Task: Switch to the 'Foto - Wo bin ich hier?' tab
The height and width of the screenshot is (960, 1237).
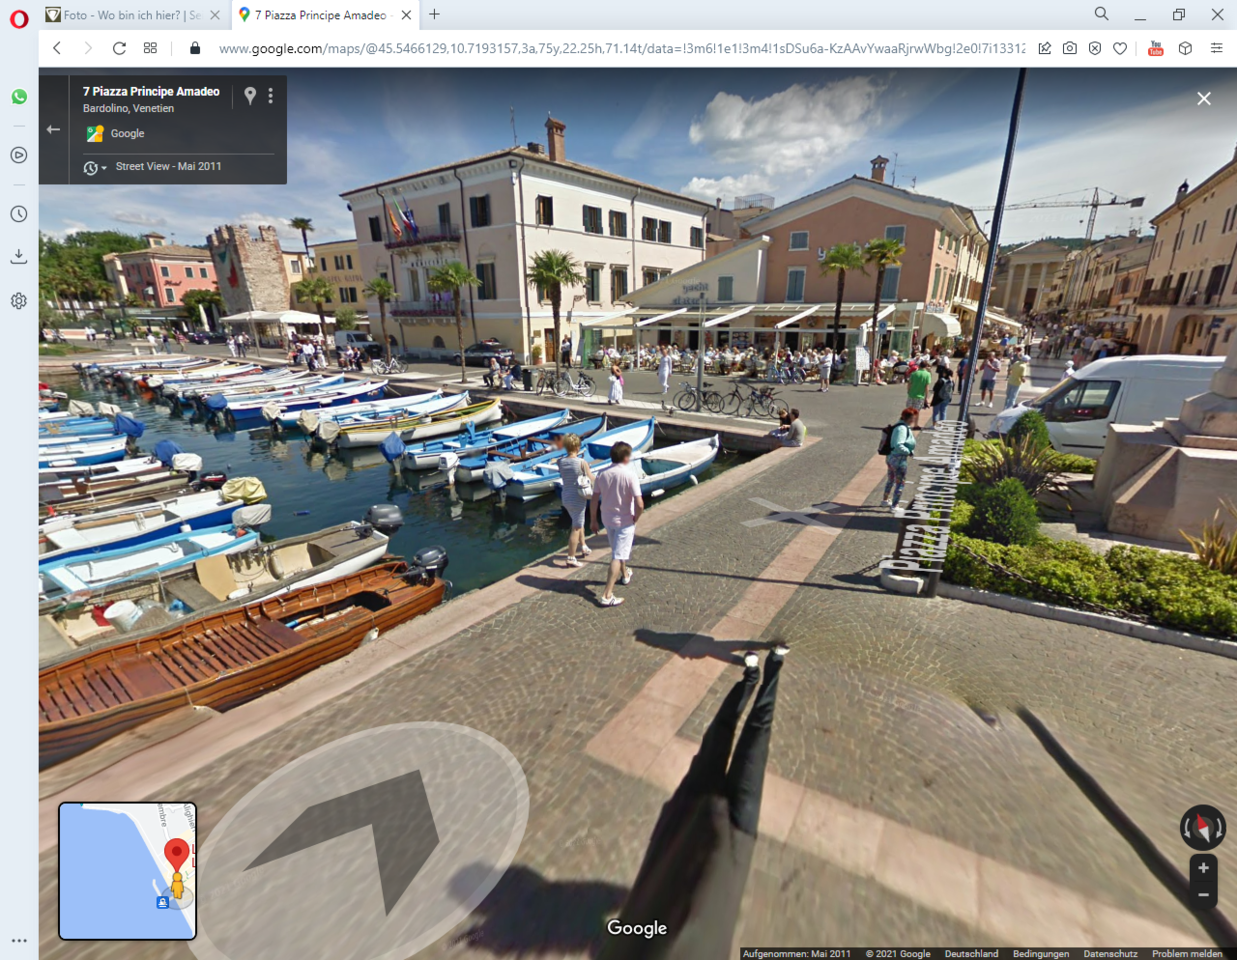Action: [133, 15]
